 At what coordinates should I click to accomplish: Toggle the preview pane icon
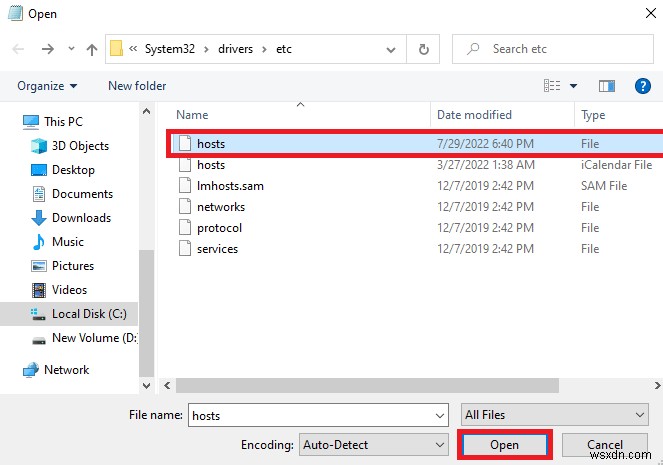point(606,86)
